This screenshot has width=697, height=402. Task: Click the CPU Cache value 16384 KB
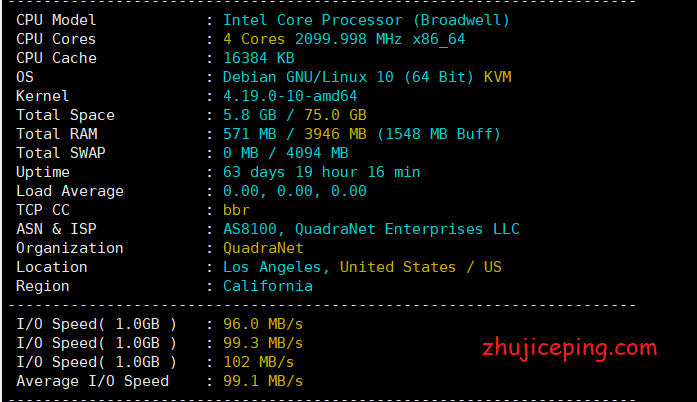(x=258, y=58)
